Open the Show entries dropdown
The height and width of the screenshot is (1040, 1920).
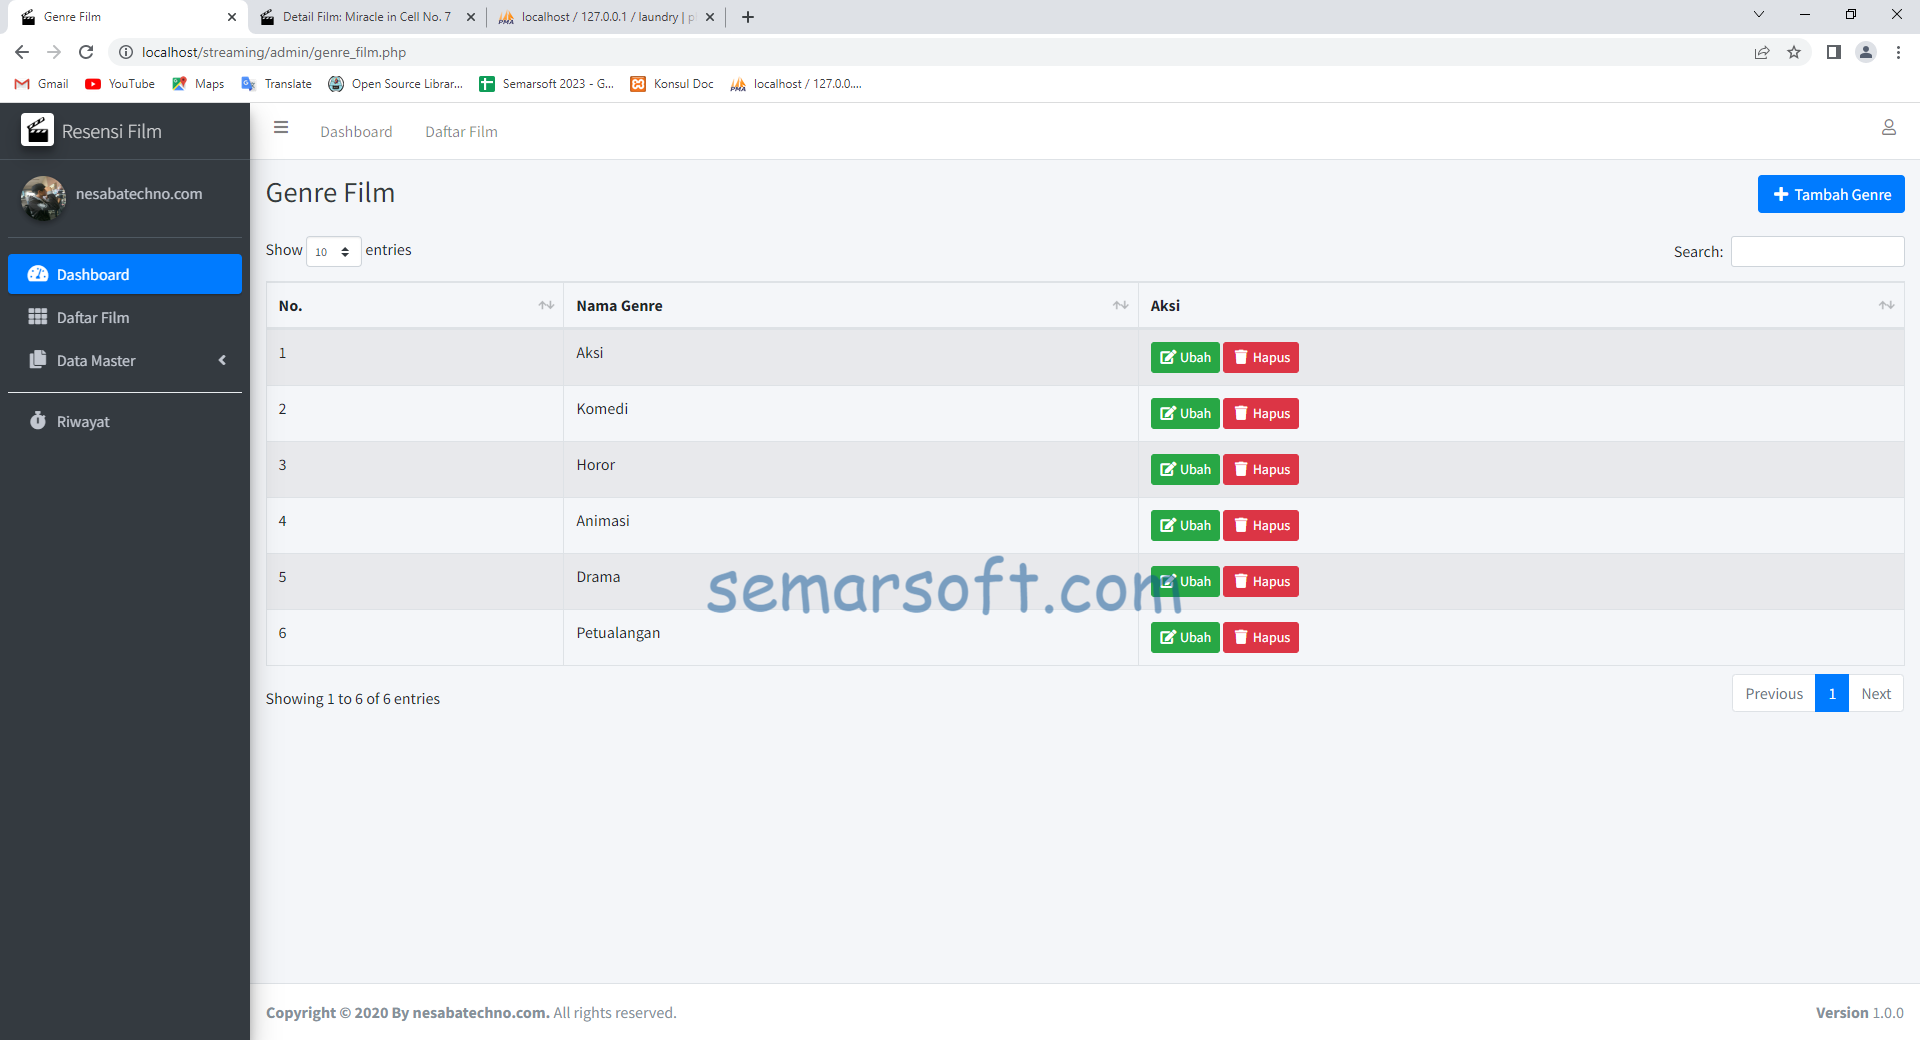[x=333, y=251]
